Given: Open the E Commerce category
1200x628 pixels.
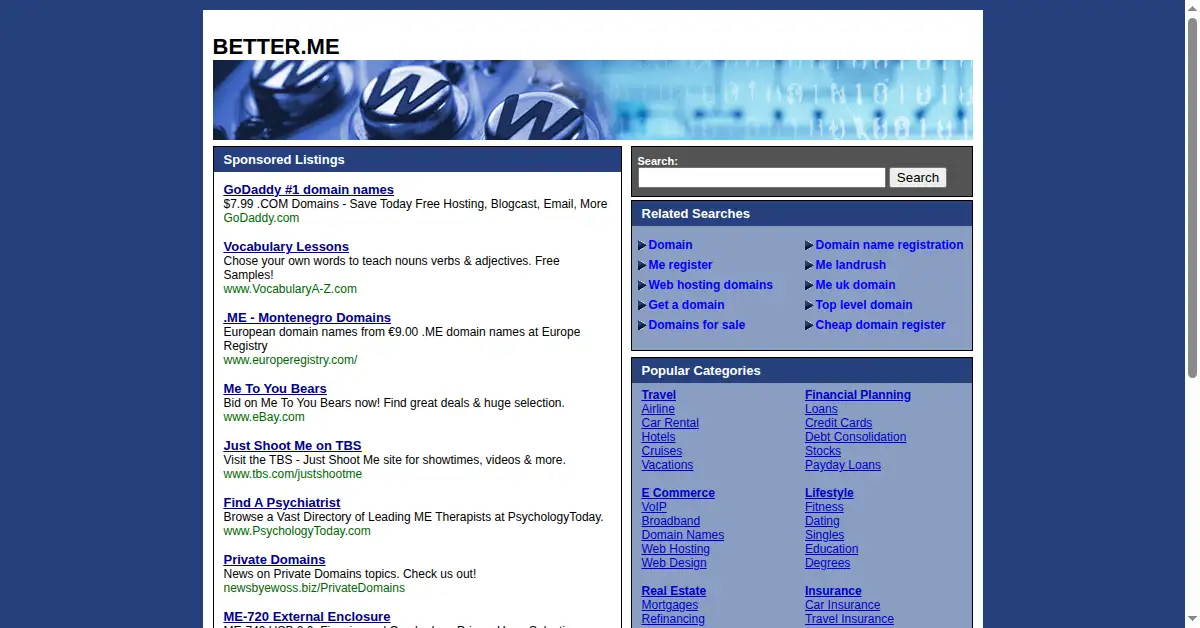Looking at the screenshot, I should pyautogui.click(x=678, y=493).
